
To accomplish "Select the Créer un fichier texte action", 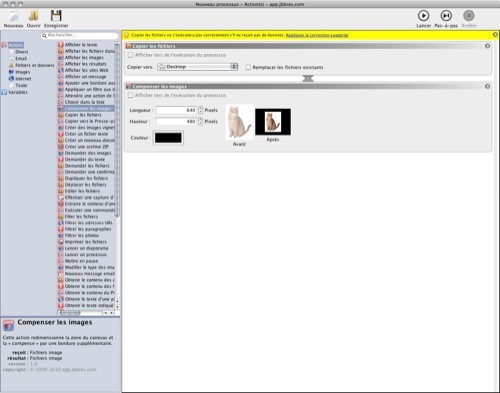I will click(86, 134).
